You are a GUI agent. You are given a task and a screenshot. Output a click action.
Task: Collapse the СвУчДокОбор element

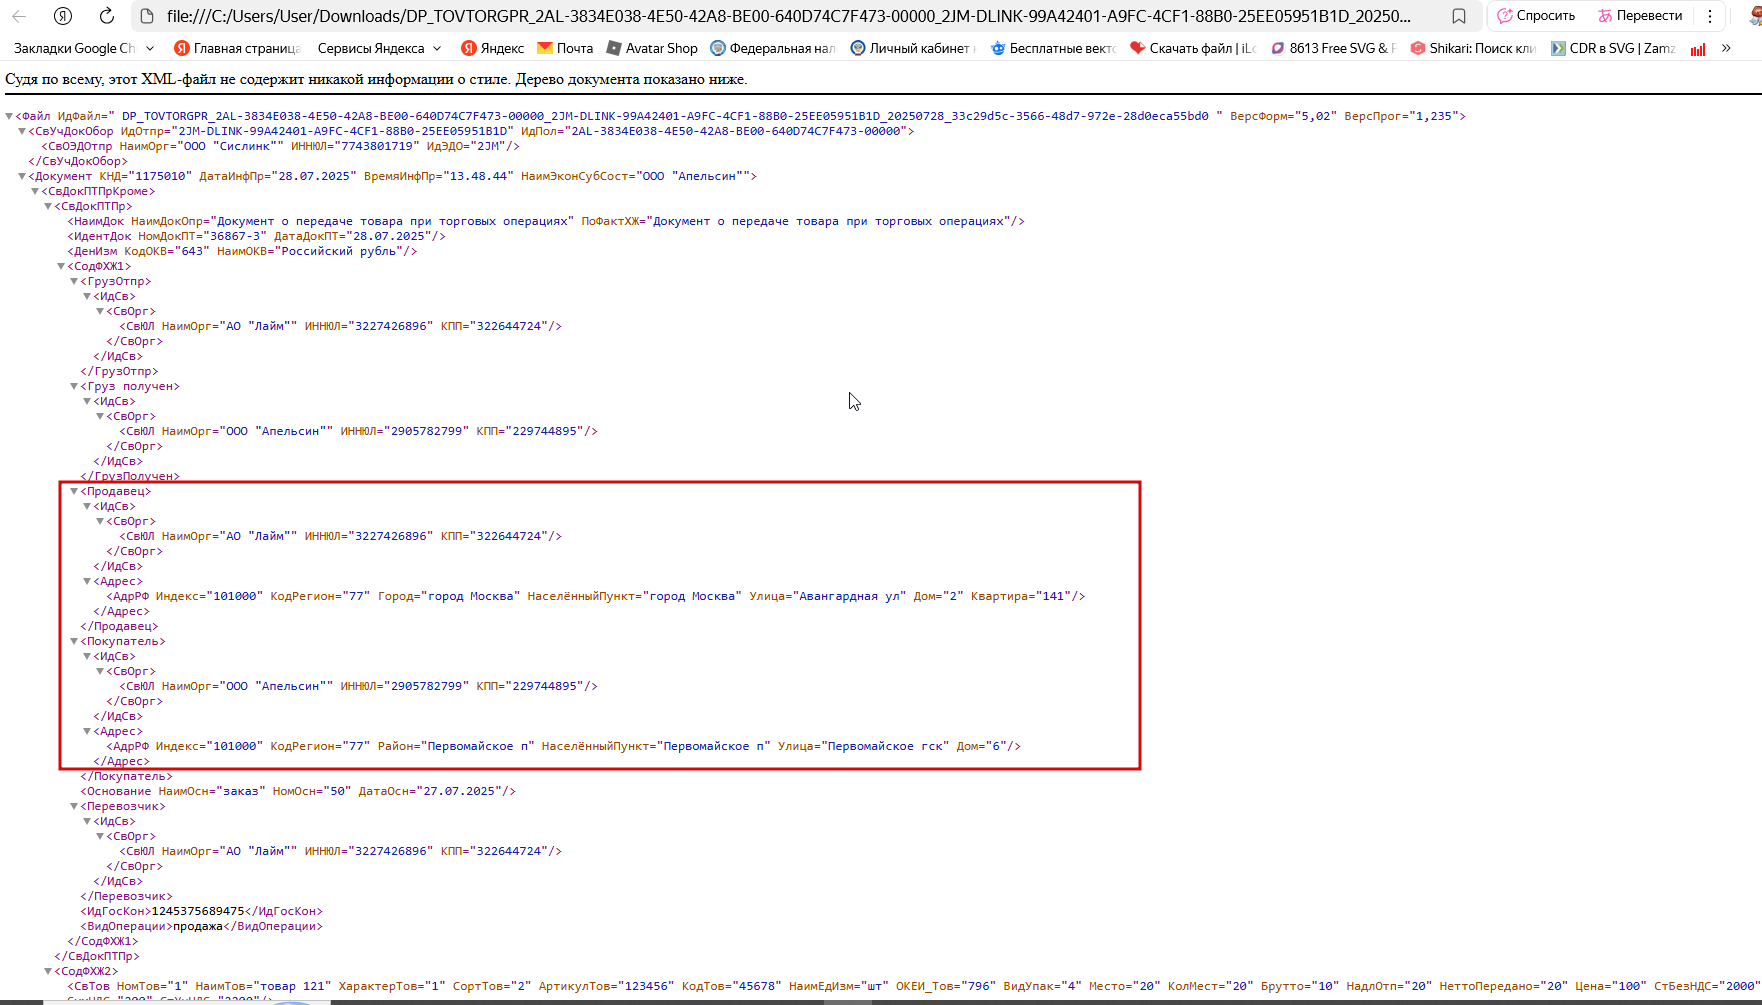22,131
